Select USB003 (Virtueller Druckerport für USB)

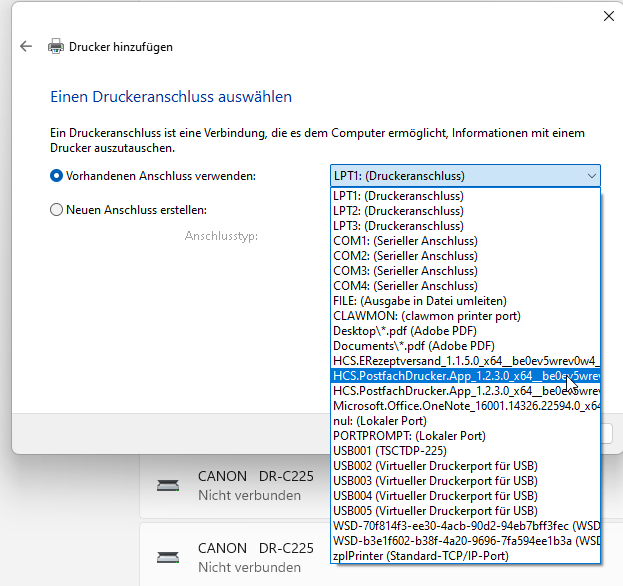pos(465,481)
